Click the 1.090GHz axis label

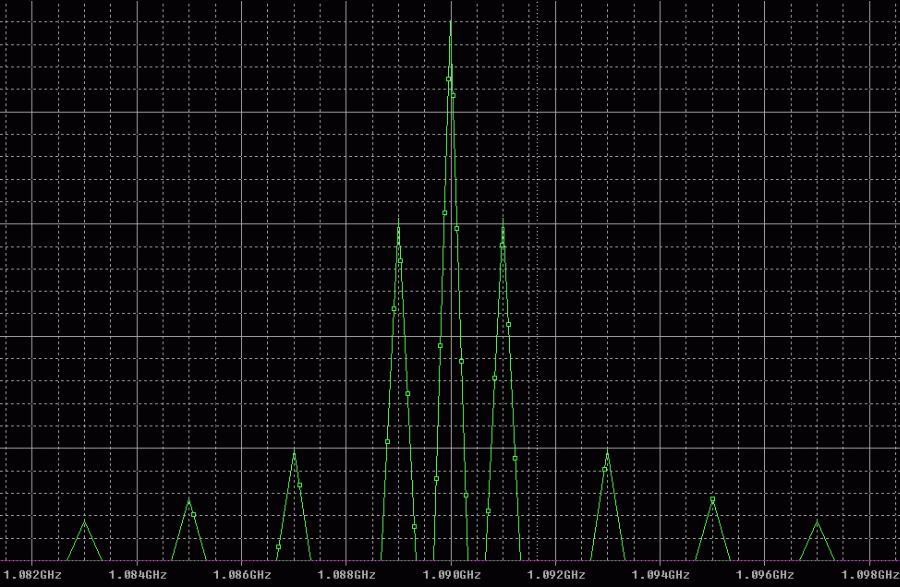(x=451, y=574)
